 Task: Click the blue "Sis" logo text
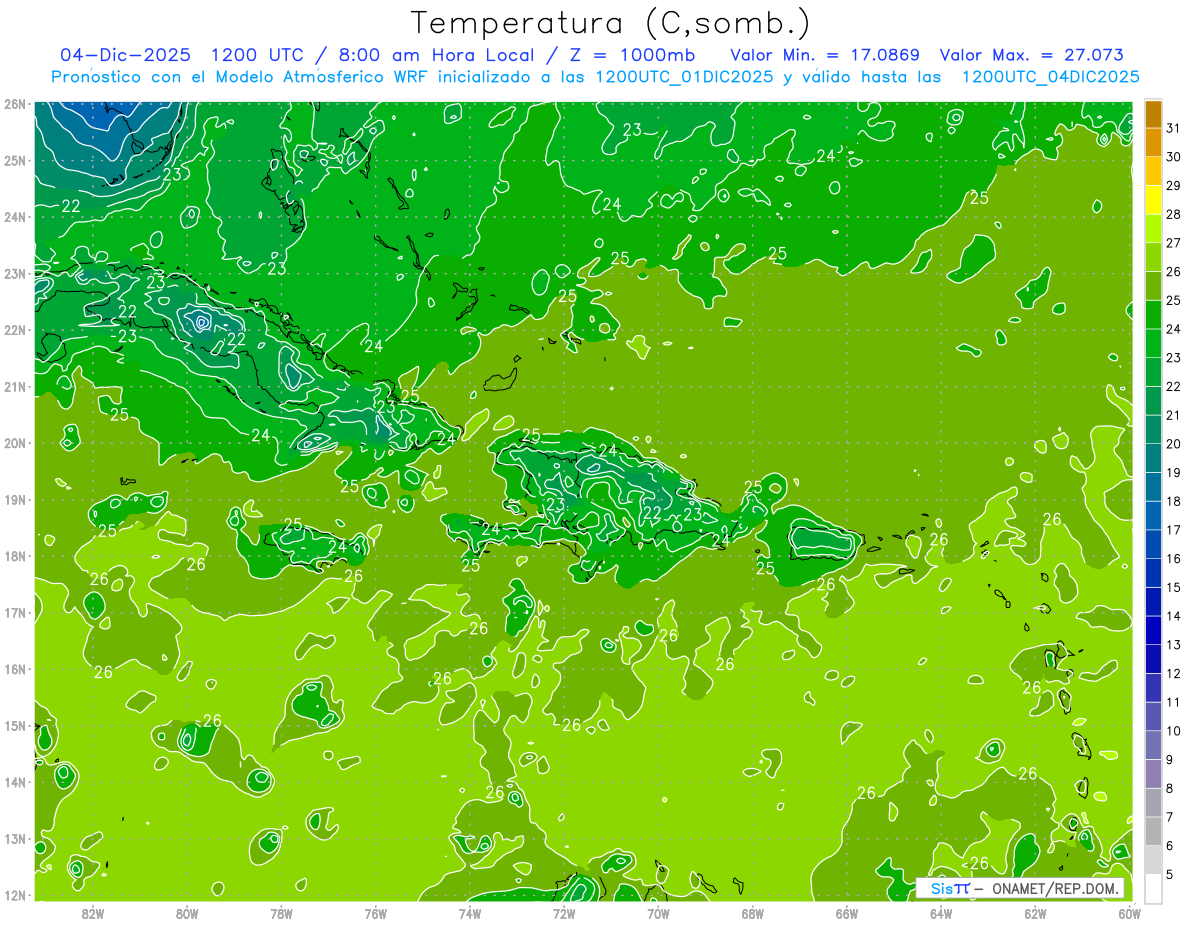pyautogui.click(x=942, y=889)
